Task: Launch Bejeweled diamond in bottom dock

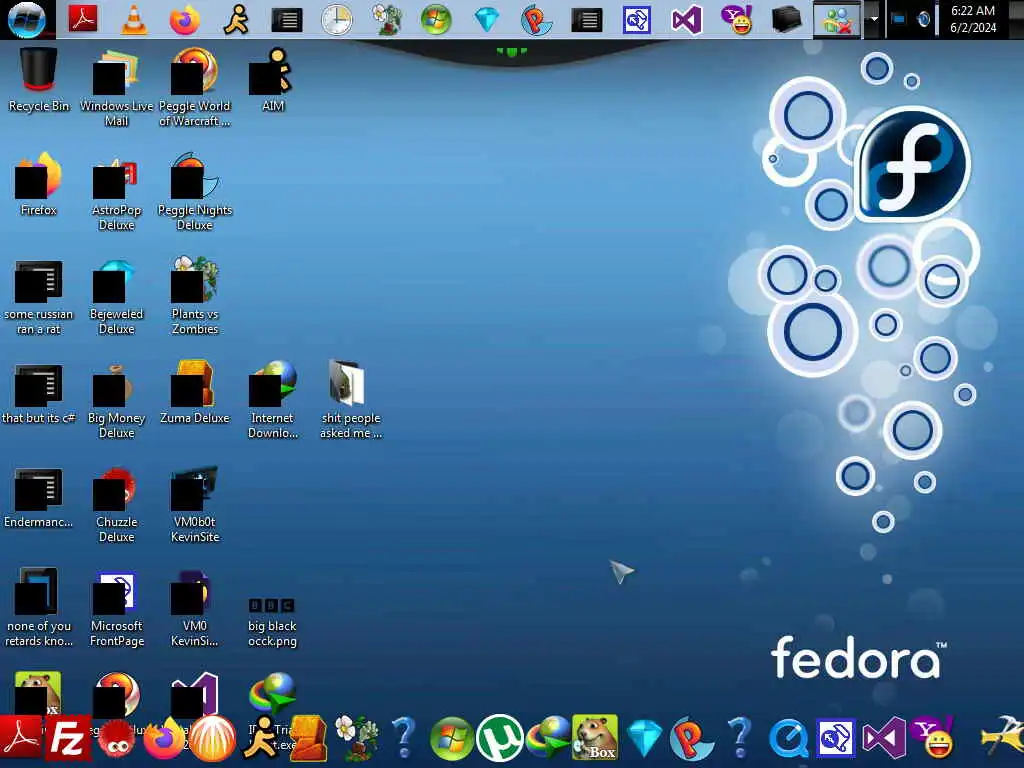Action: (644, 739)
